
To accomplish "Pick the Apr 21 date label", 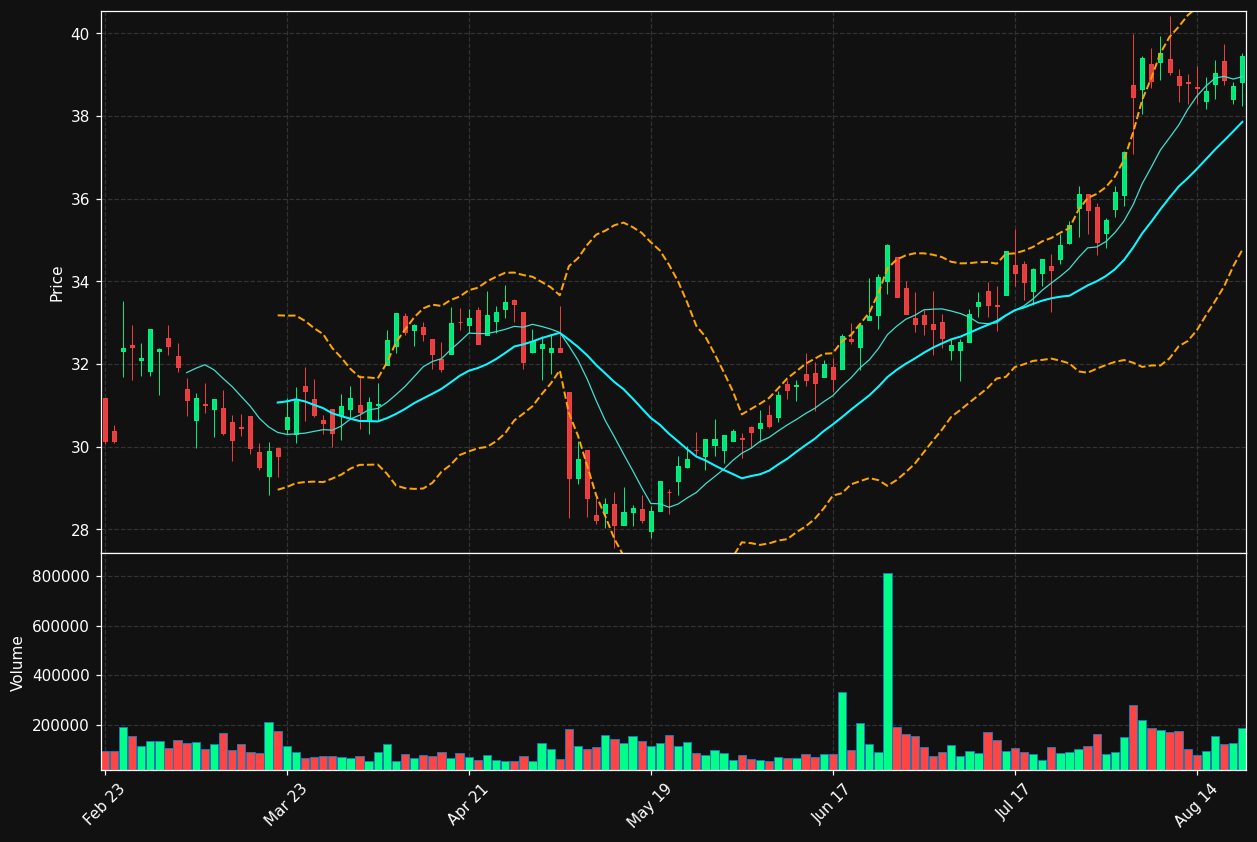I will tap(468, 803).
